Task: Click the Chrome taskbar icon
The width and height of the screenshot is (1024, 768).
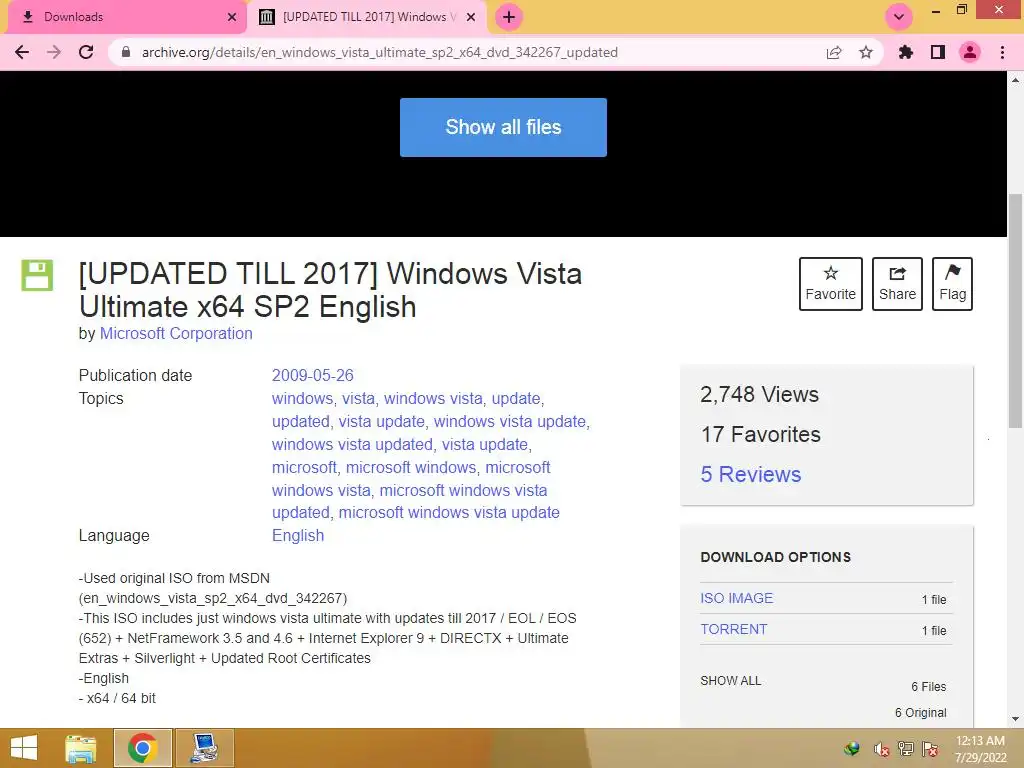Action: coord(143,748)
